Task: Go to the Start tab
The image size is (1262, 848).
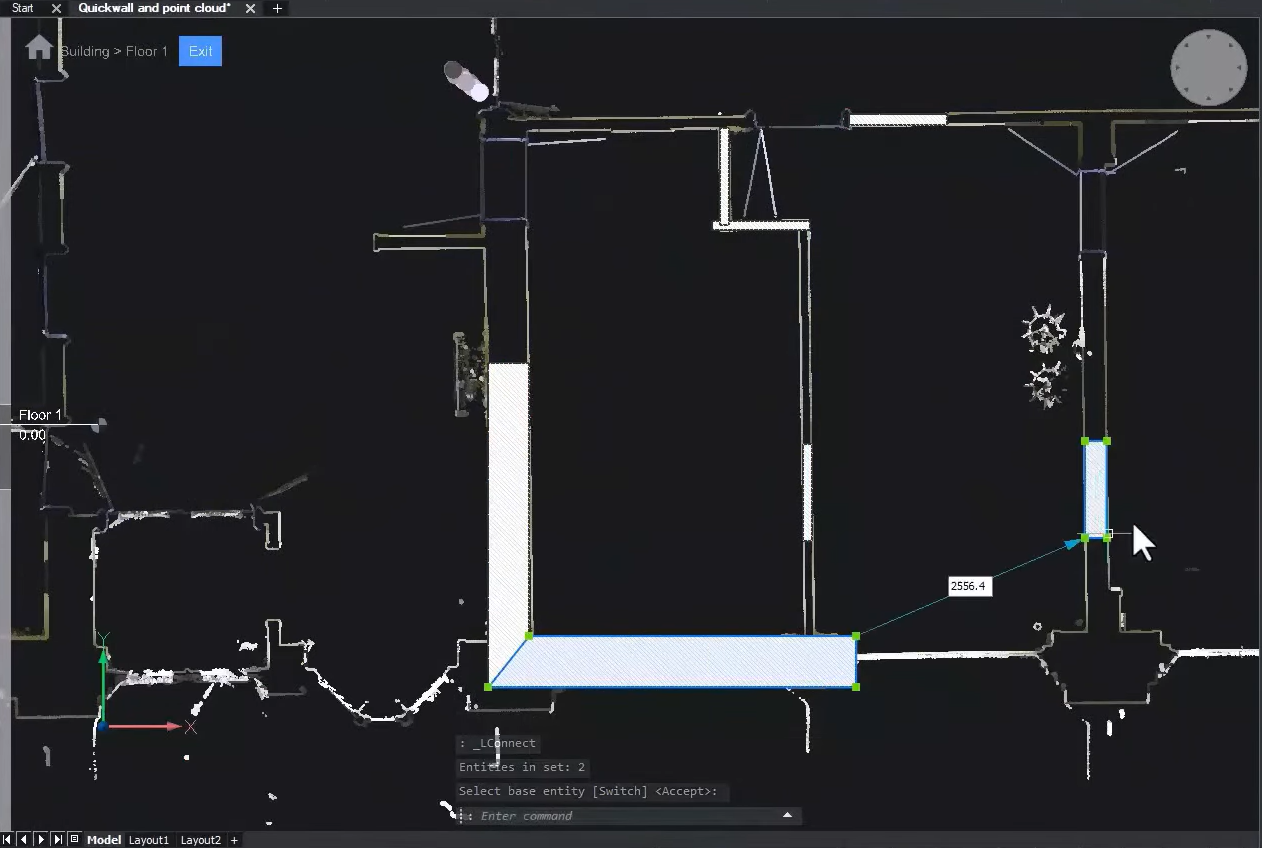Action: coord(22,8)
